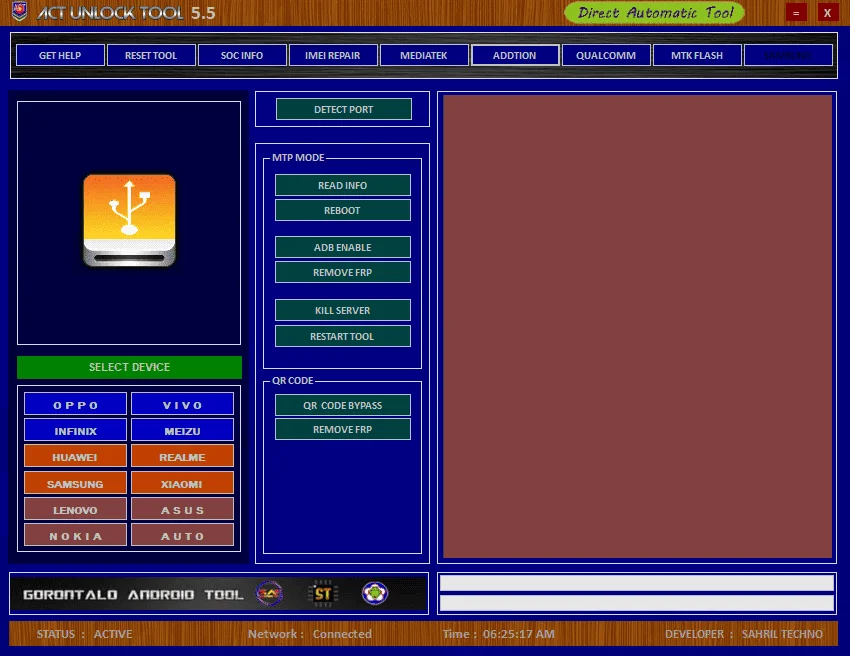Pick the XIAOMI device brand
Image resolution: width=850 pixels, height=656 pixels.
pos(183,483)
